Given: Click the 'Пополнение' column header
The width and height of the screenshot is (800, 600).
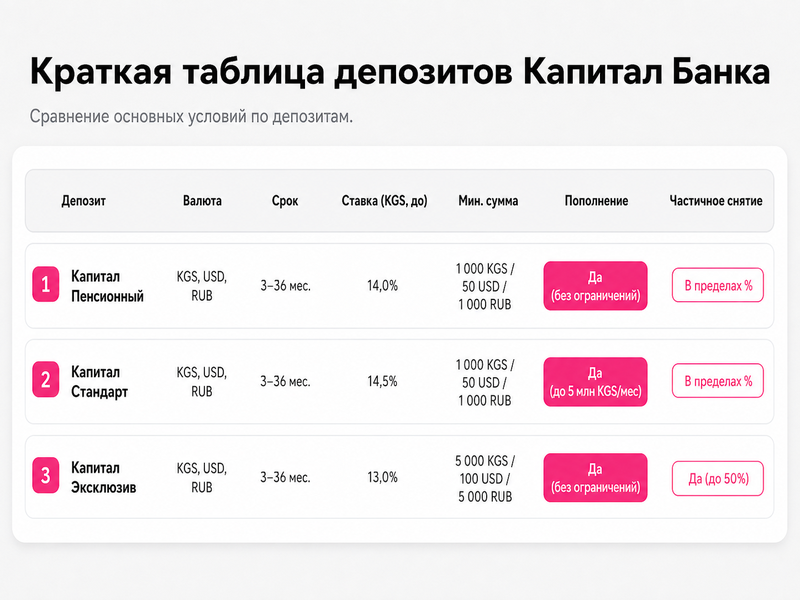Looking at the screenshot, I should (x=596, y=201).
